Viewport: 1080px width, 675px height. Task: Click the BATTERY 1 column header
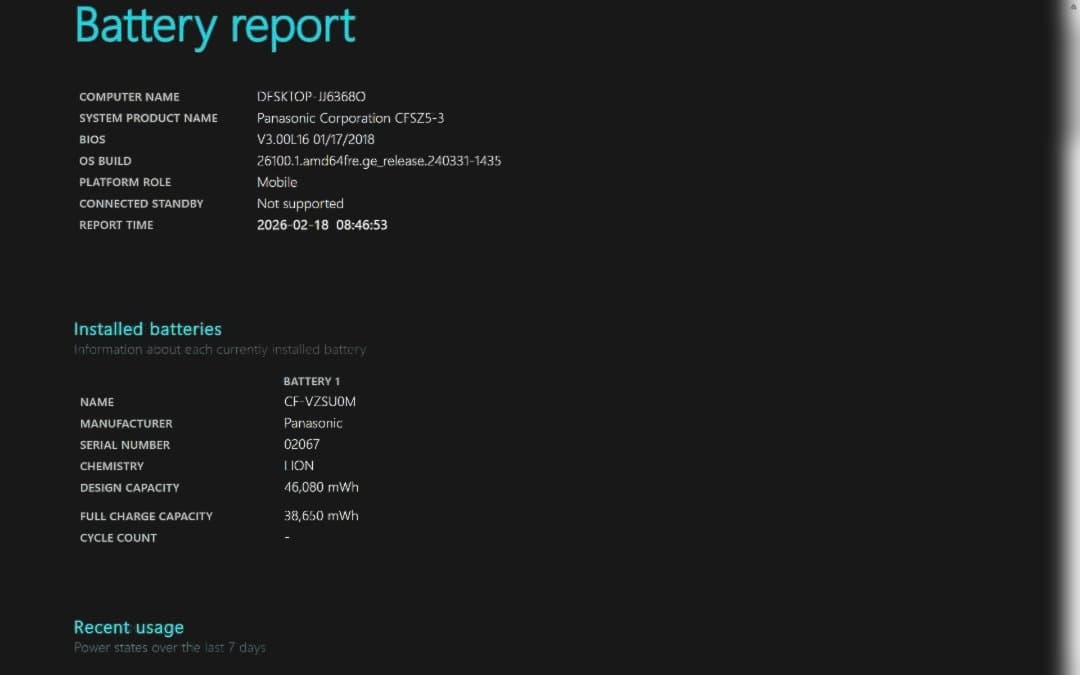[x=312, y=381]
